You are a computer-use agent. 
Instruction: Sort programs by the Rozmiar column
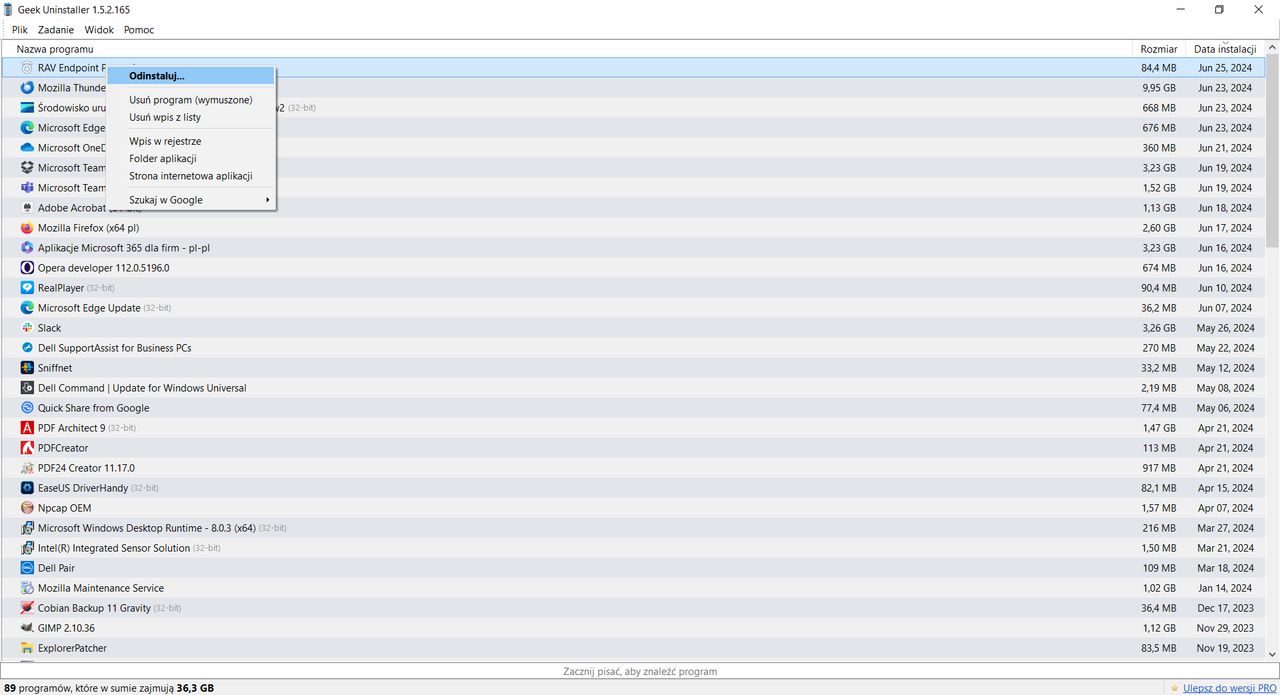click(1158, 48)
